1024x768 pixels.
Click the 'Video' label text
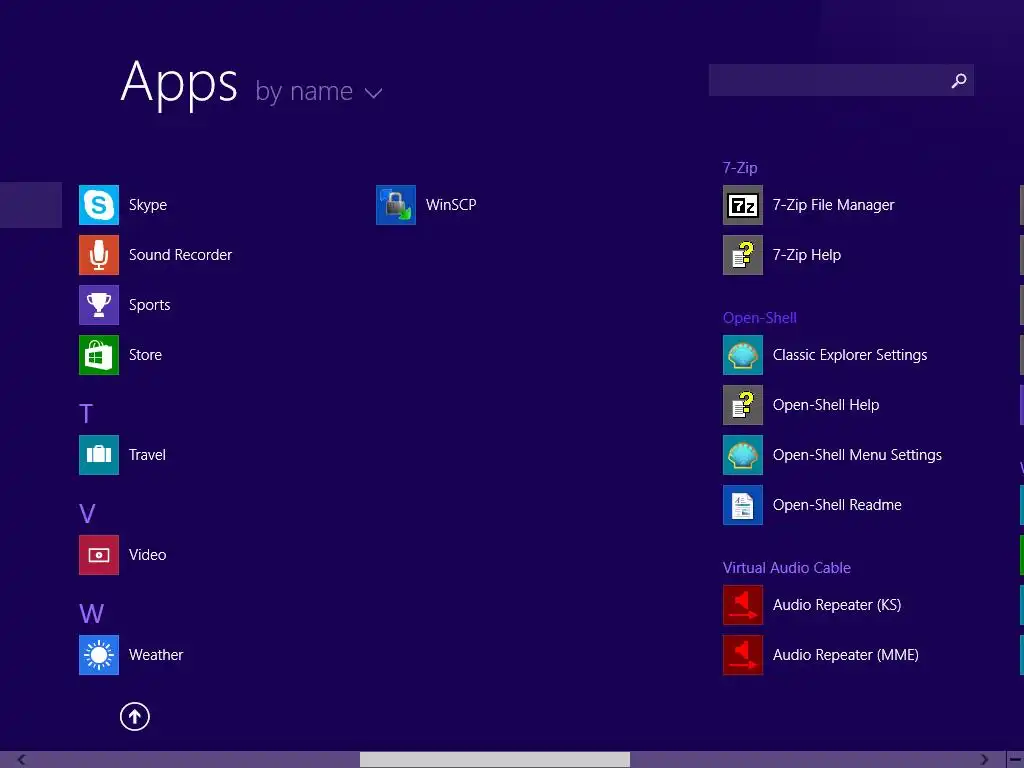148,555
